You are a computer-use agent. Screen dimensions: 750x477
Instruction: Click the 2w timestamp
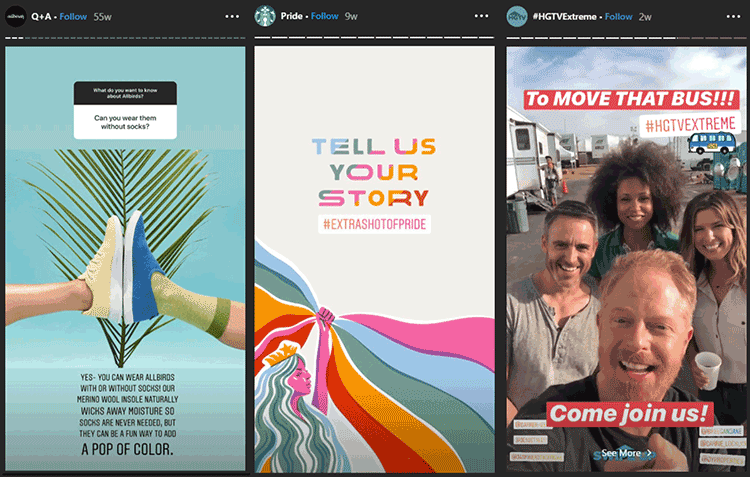coord(645,17)
